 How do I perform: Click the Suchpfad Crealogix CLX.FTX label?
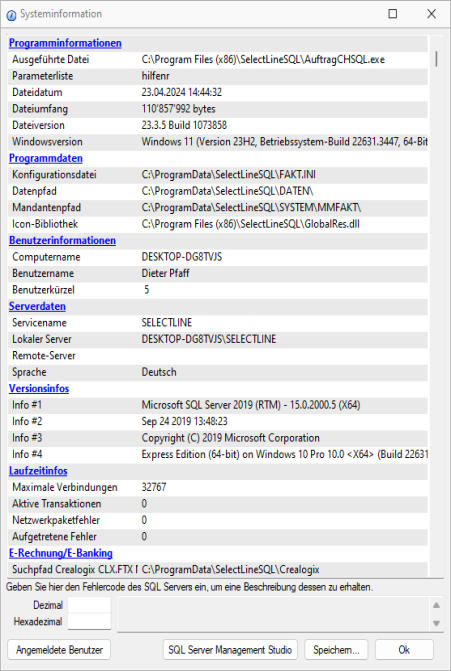(75, 570)
